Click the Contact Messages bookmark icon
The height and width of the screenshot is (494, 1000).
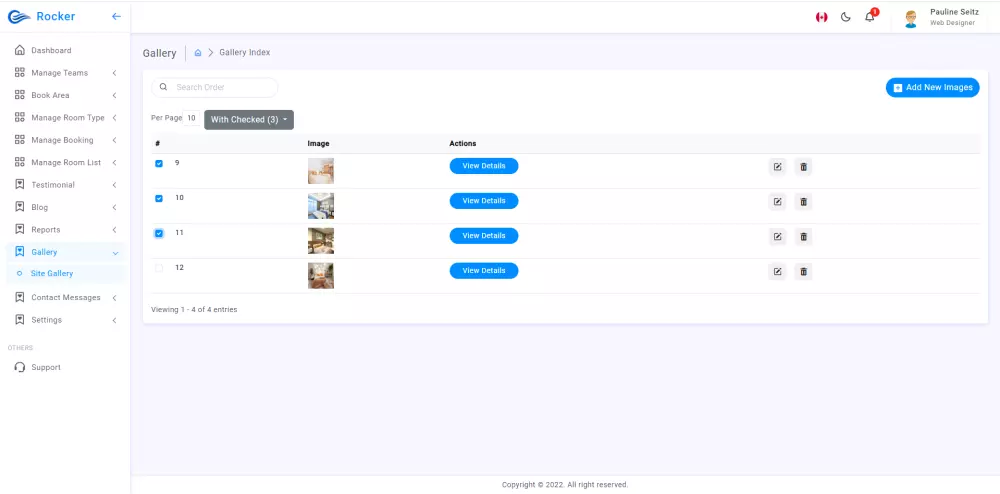click(x=20, y=297)
